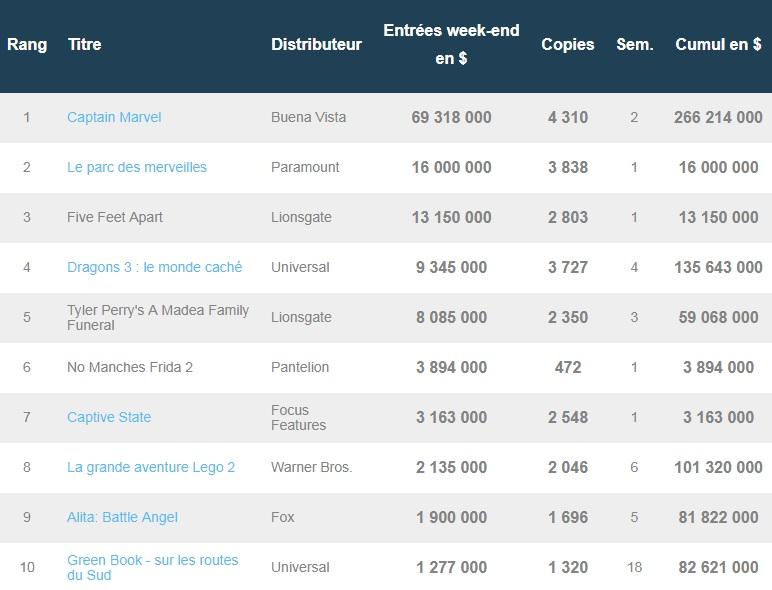Click the Focus Features distributor cell
772x590 pixels.
[298, 417]
